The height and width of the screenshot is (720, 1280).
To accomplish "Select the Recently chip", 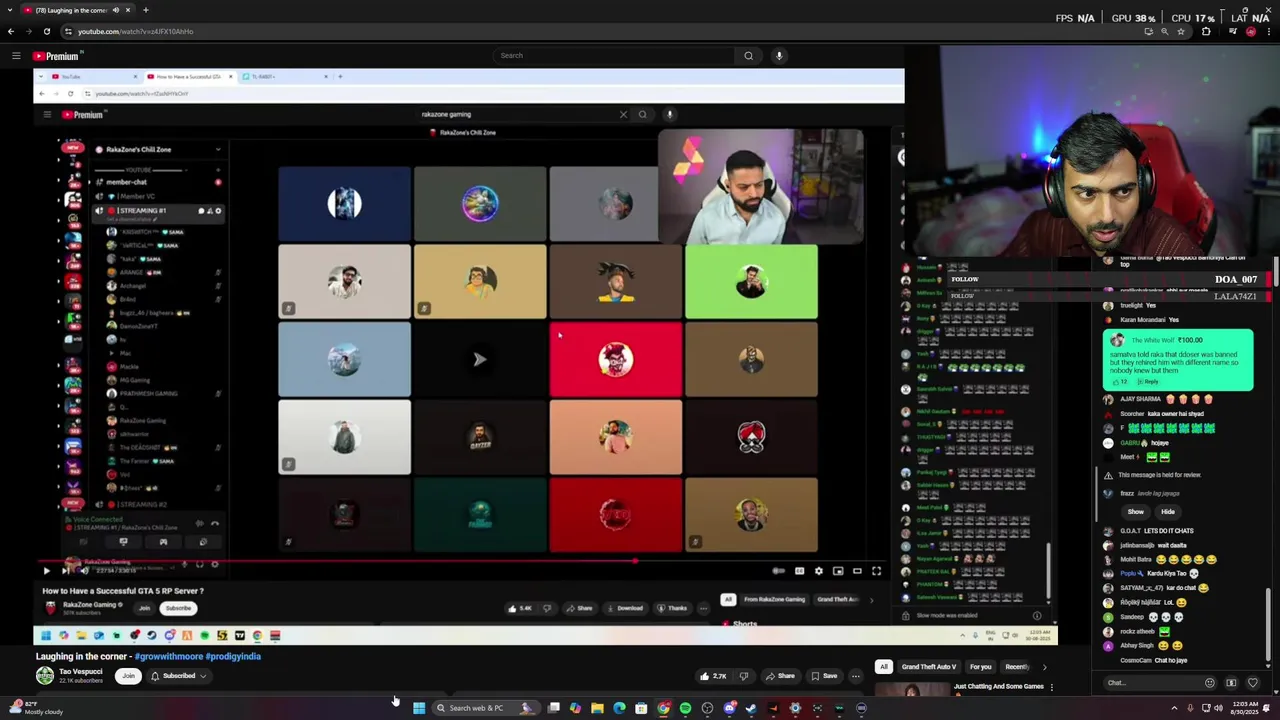I will coord(1017,667).
